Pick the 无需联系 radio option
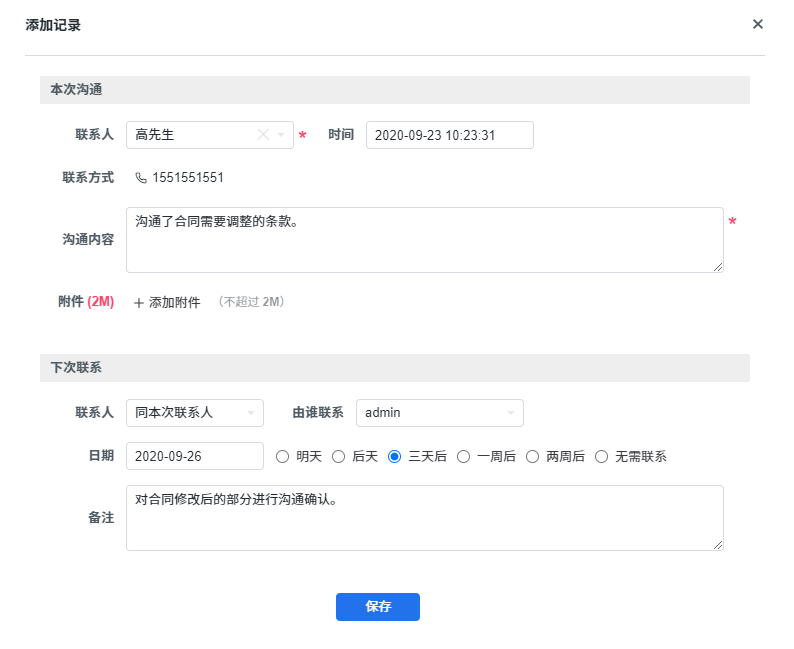The image size is (794, 649). point(601,457)
